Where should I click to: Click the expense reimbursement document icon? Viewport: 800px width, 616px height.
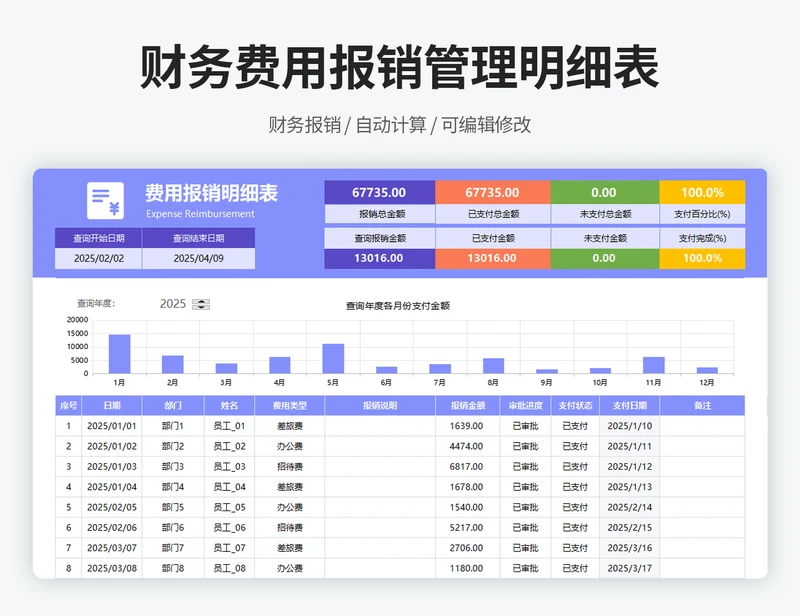point(105,201)
